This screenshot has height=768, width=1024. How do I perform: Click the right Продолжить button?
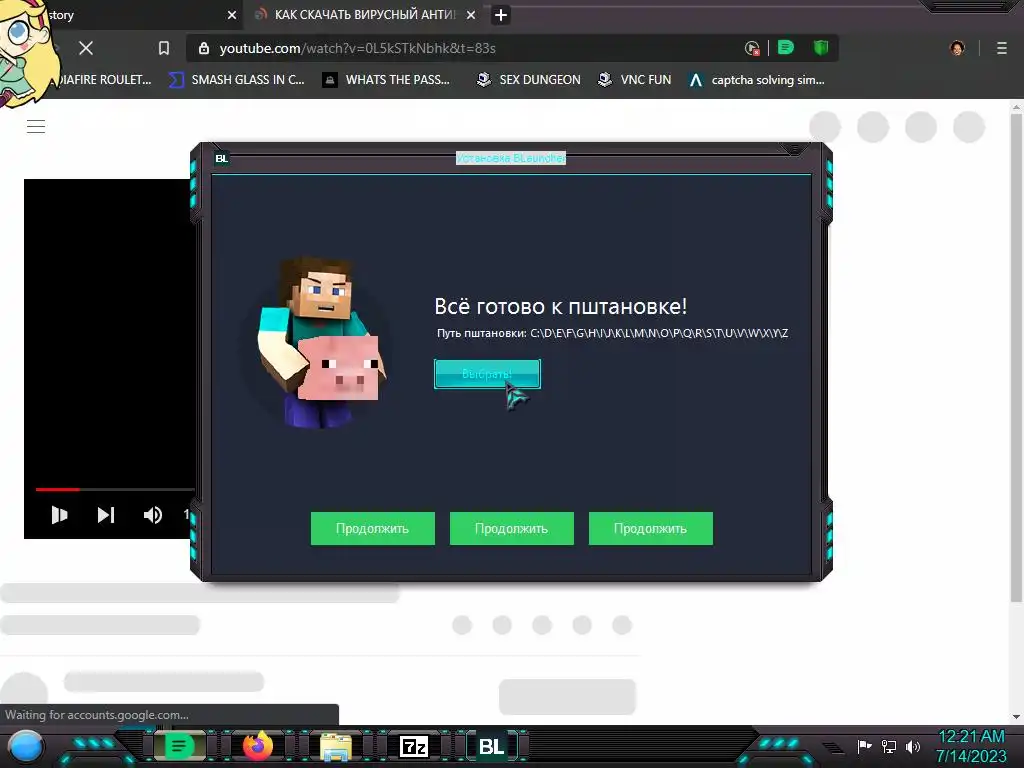point(650,528)
